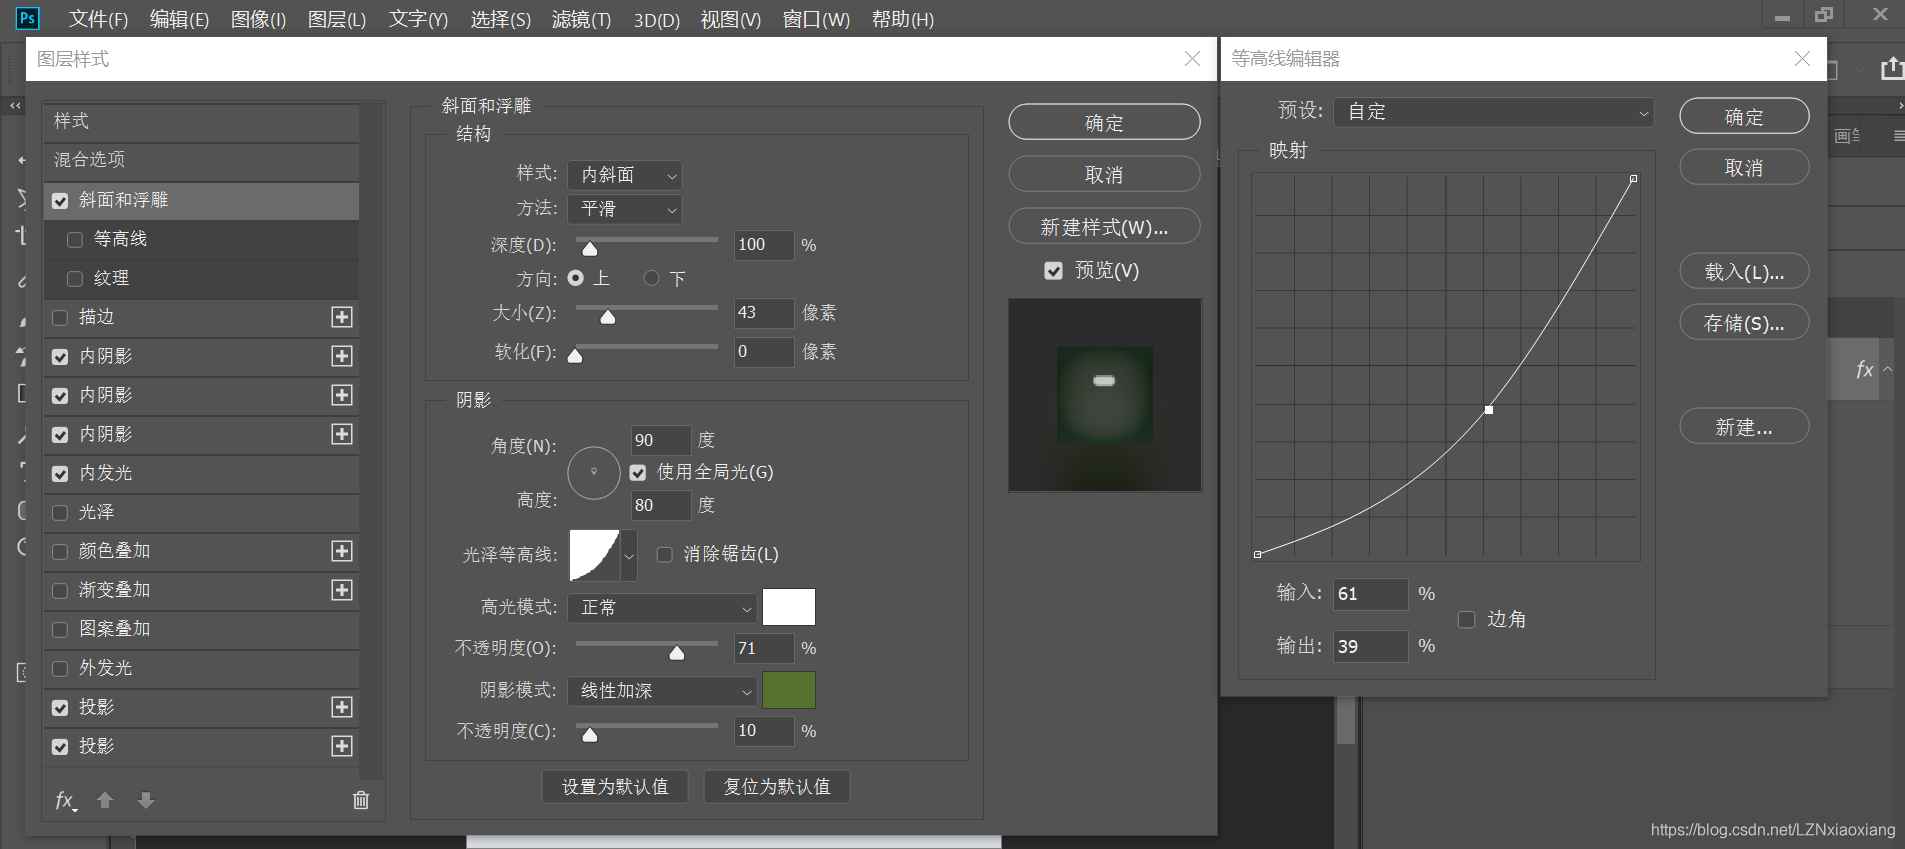Open 样式 dropdown showing 内斜面

(625, 175)
